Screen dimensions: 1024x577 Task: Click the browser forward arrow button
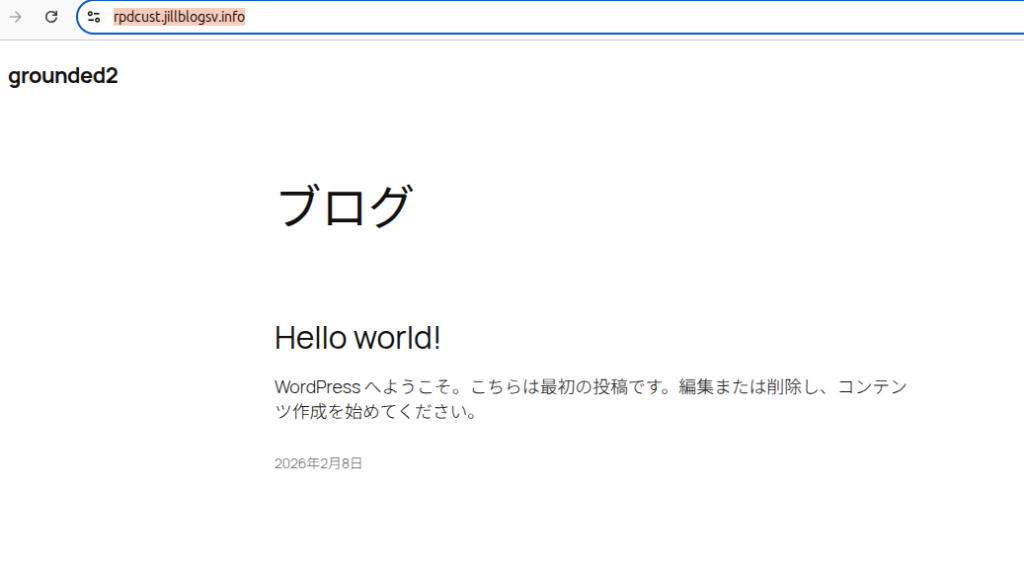16,17
